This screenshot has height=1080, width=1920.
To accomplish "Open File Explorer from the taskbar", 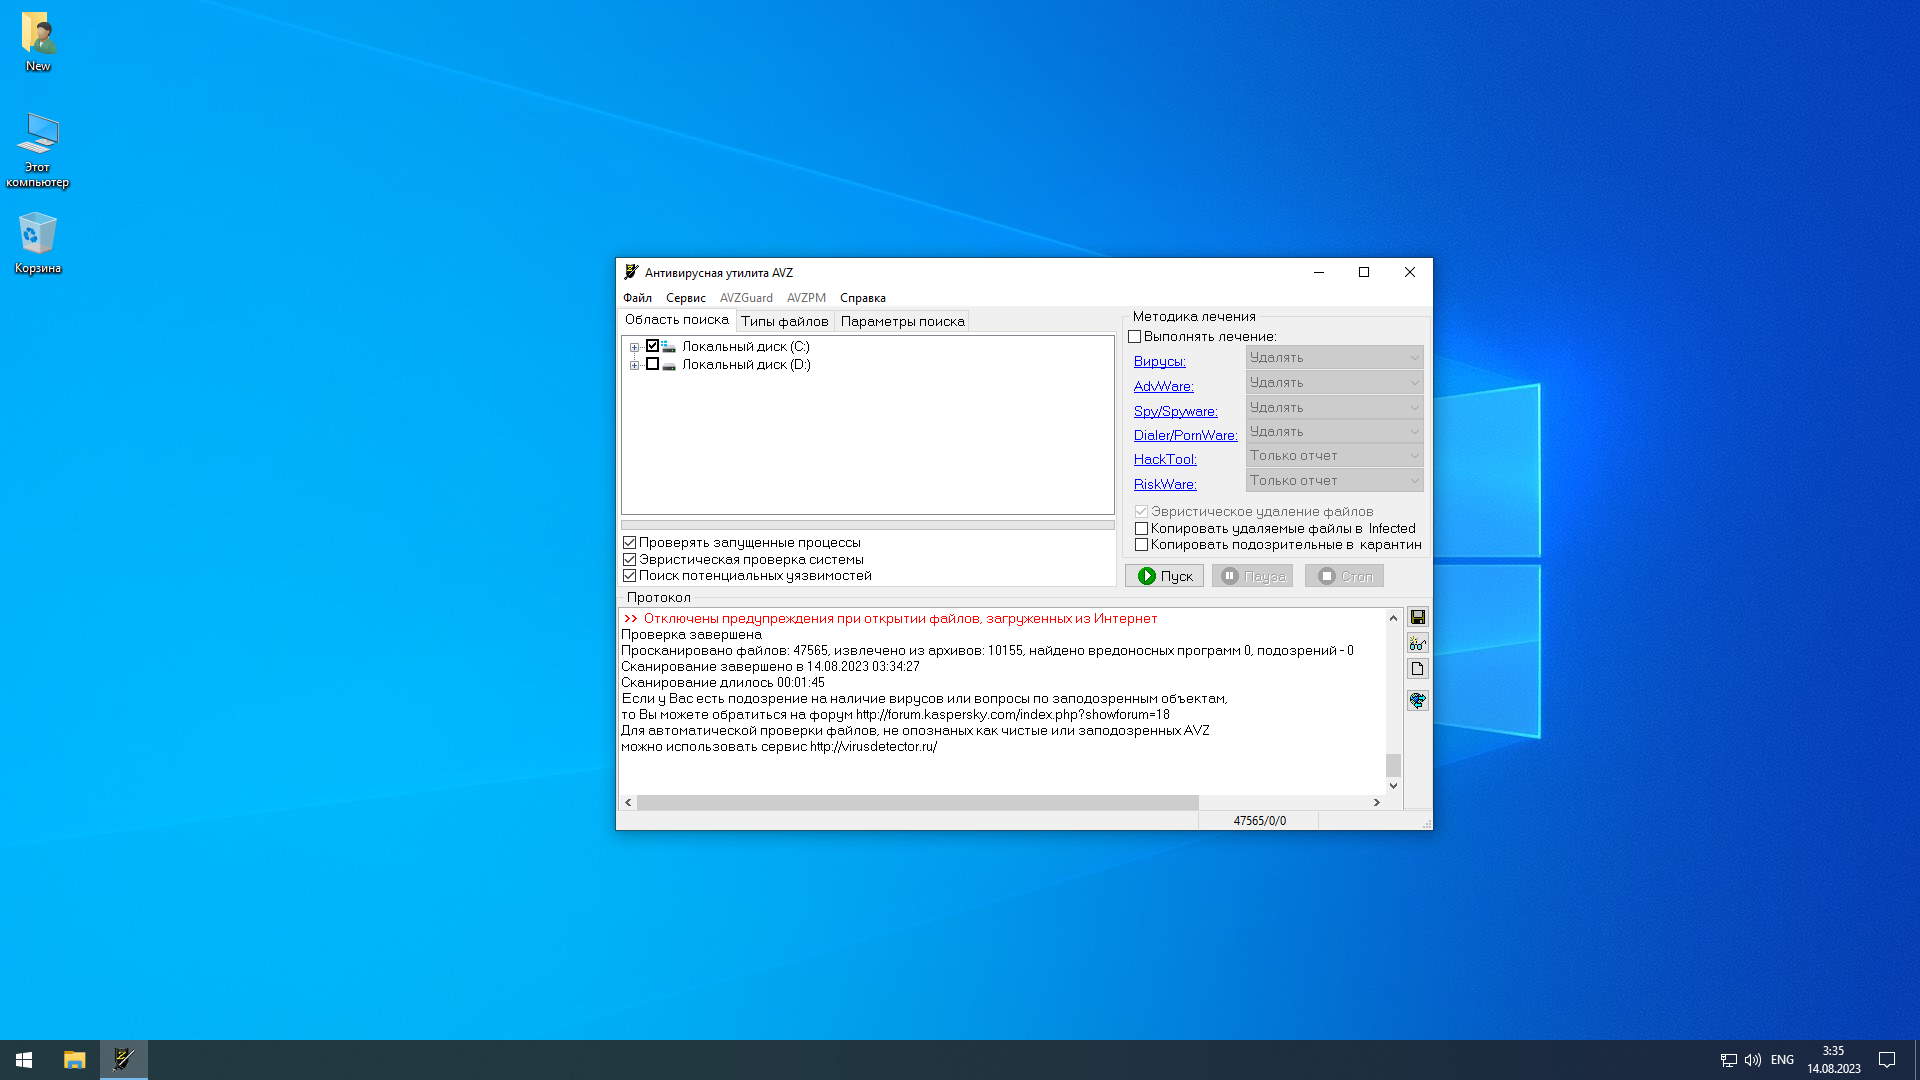I will point(74,1060).
